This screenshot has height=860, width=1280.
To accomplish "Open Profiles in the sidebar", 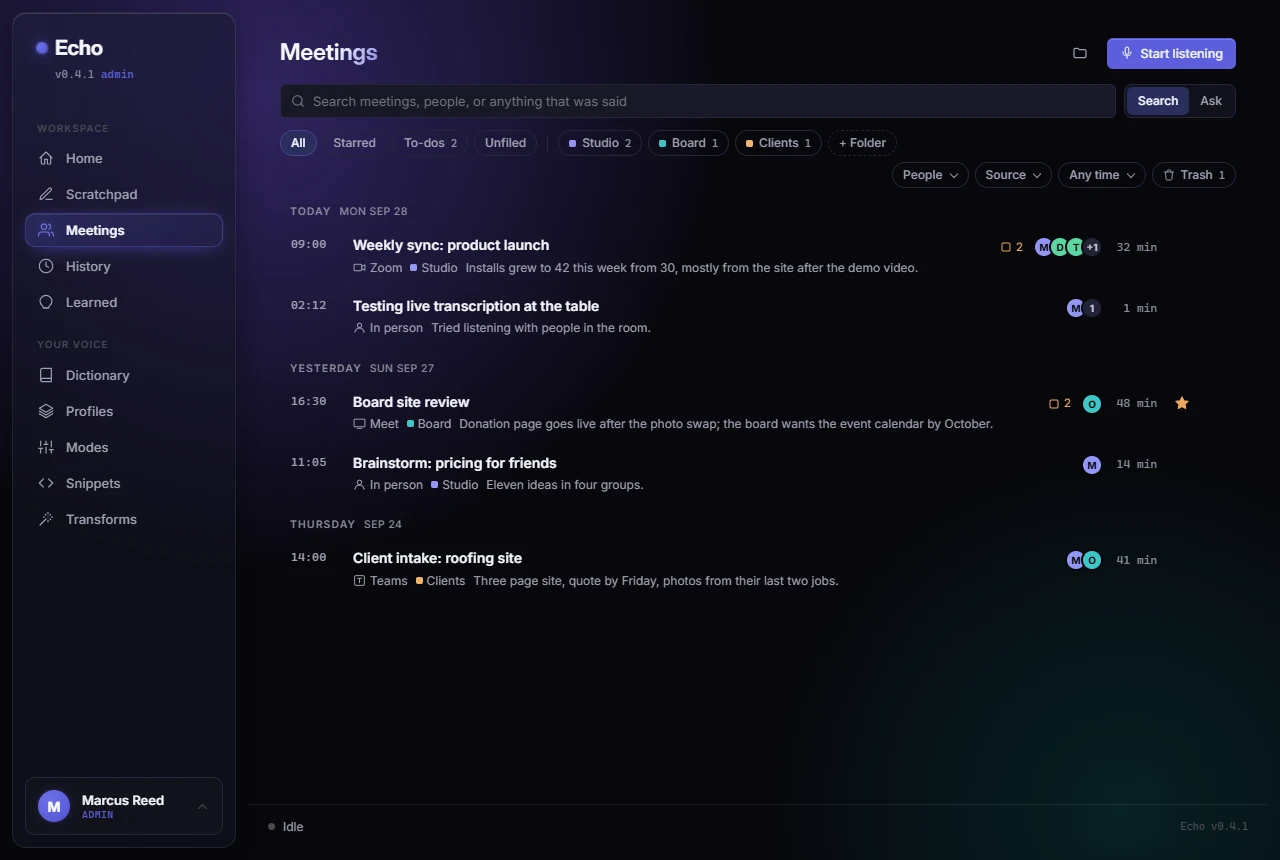I will pyautogui.click(x=124, y=411).
